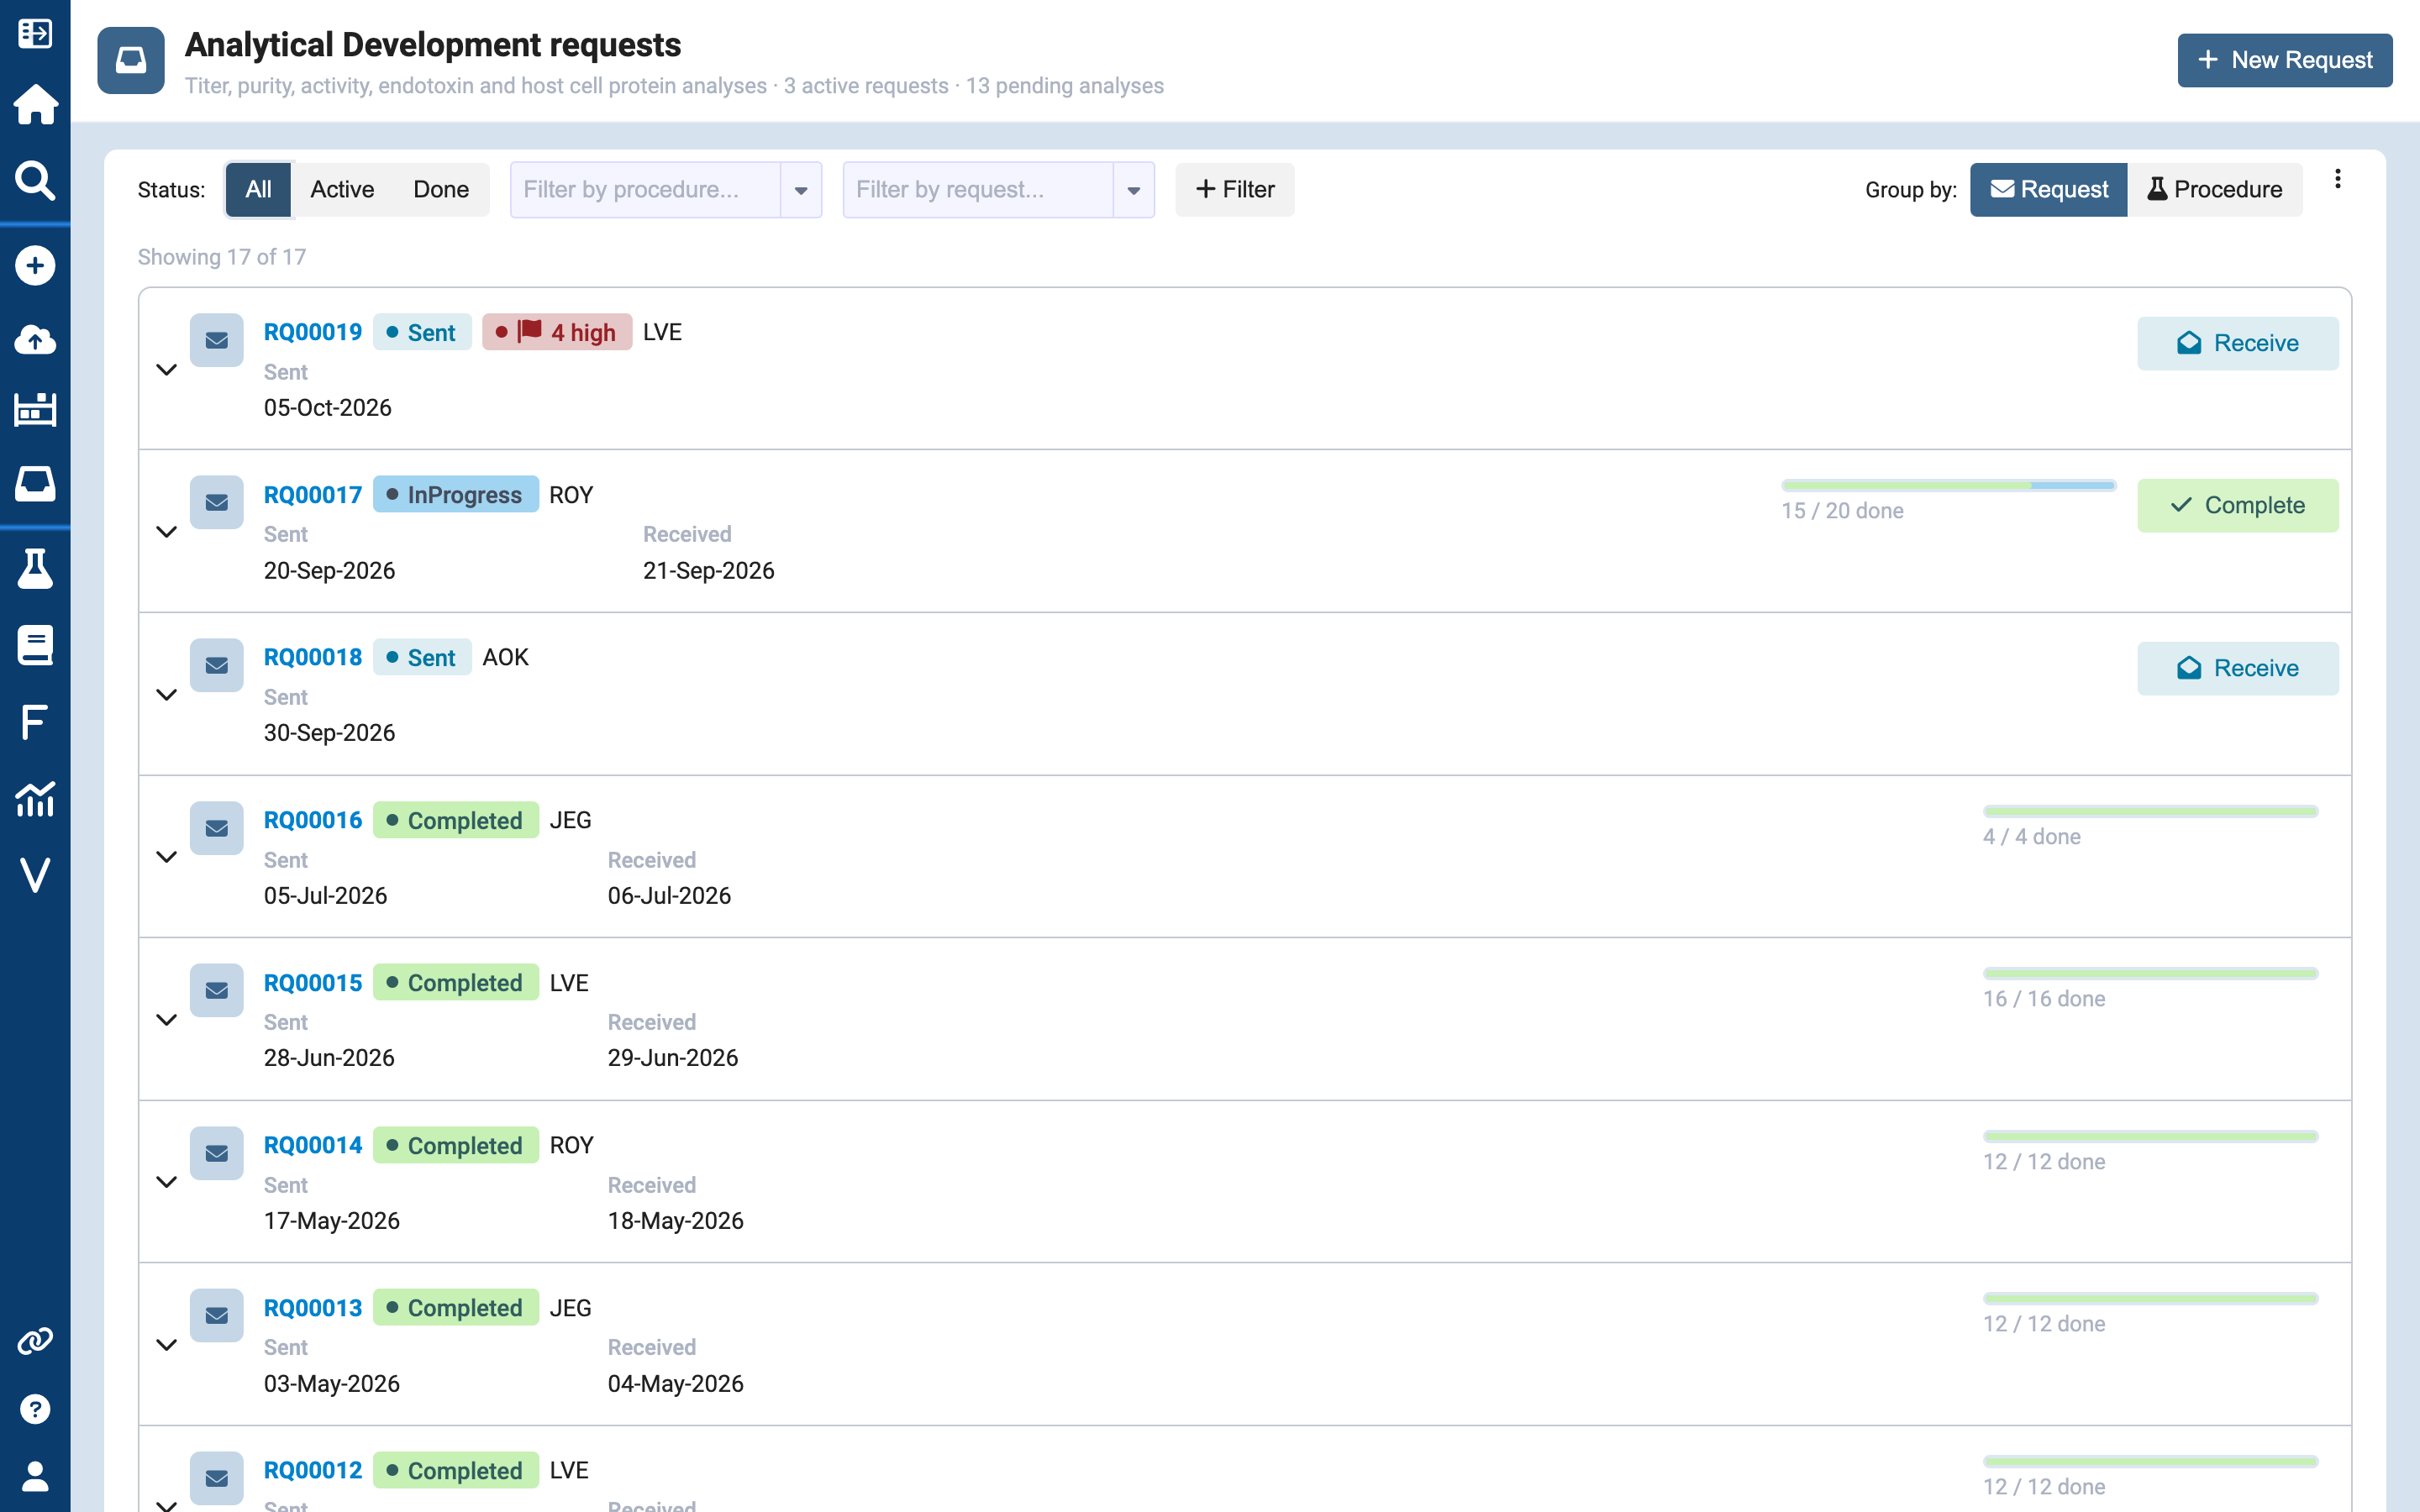The image size is (2420, 1512).
Task: Click the RQ00016 4/4 progress bar
Action: point(2151,812)
